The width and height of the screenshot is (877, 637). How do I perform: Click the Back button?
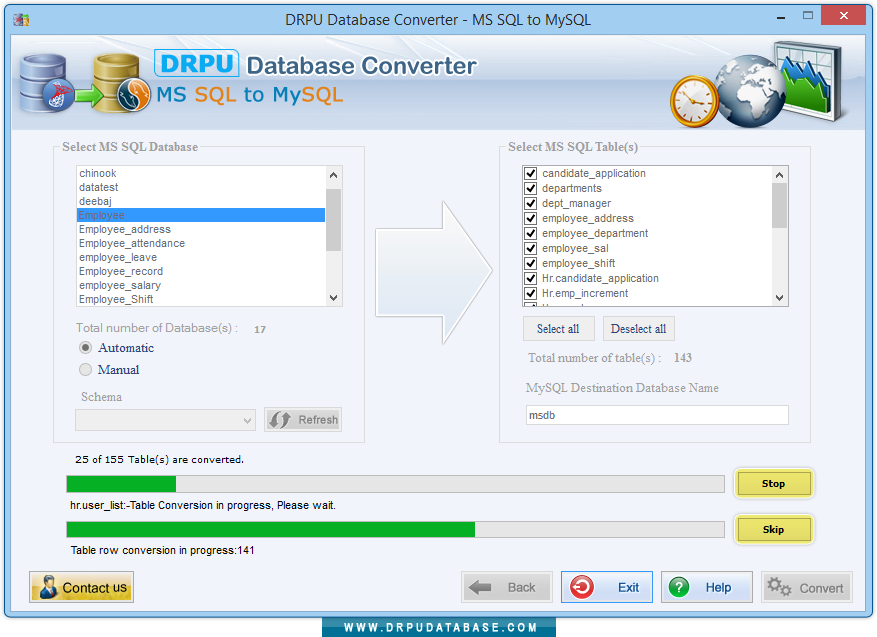pos(507,587)
